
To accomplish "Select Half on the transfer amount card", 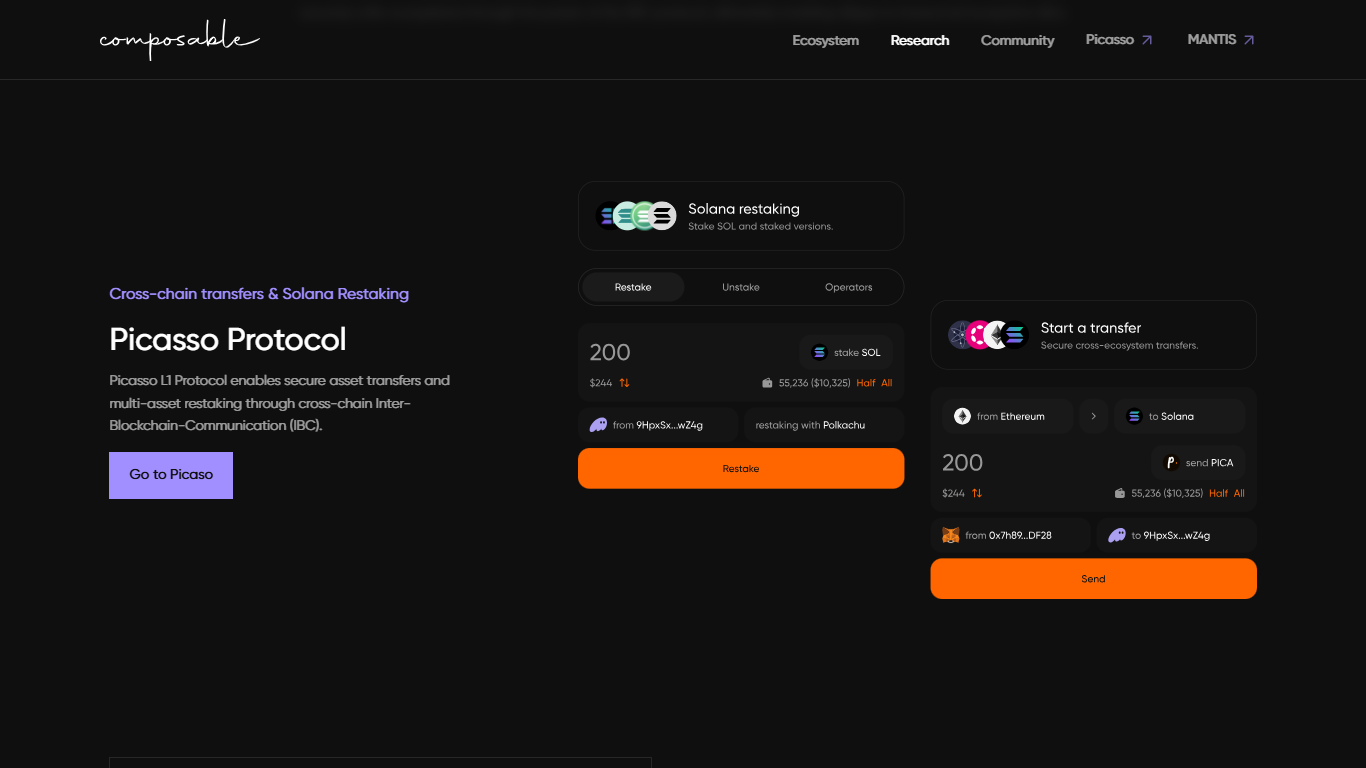I will 1219,493.
